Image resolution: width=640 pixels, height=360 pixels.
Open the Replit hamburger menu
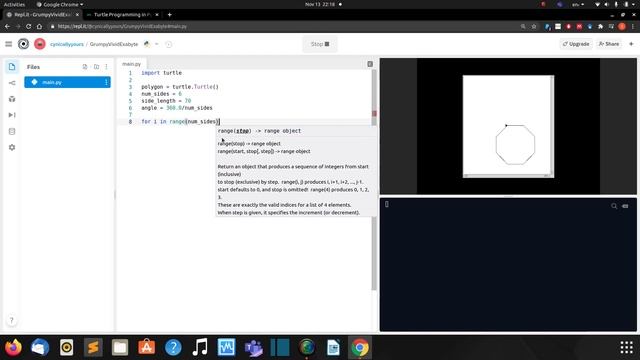9,44
